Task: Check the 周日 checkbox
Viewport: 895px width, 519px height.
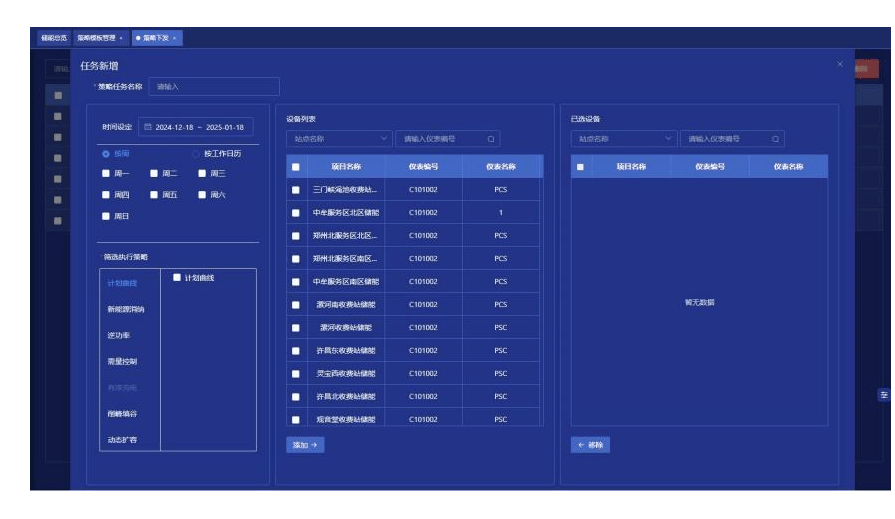Action: [106, 216]
